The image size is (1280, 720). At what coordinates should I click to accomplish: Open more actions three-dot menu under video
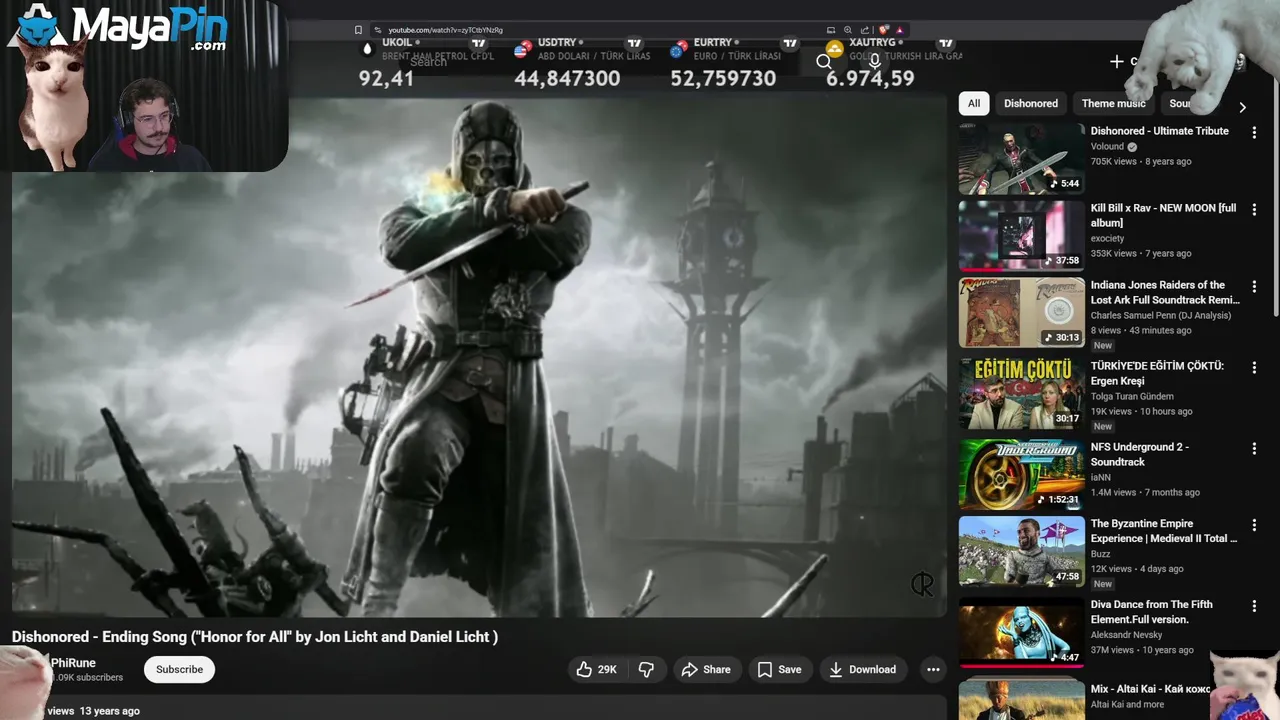[933, 669]
